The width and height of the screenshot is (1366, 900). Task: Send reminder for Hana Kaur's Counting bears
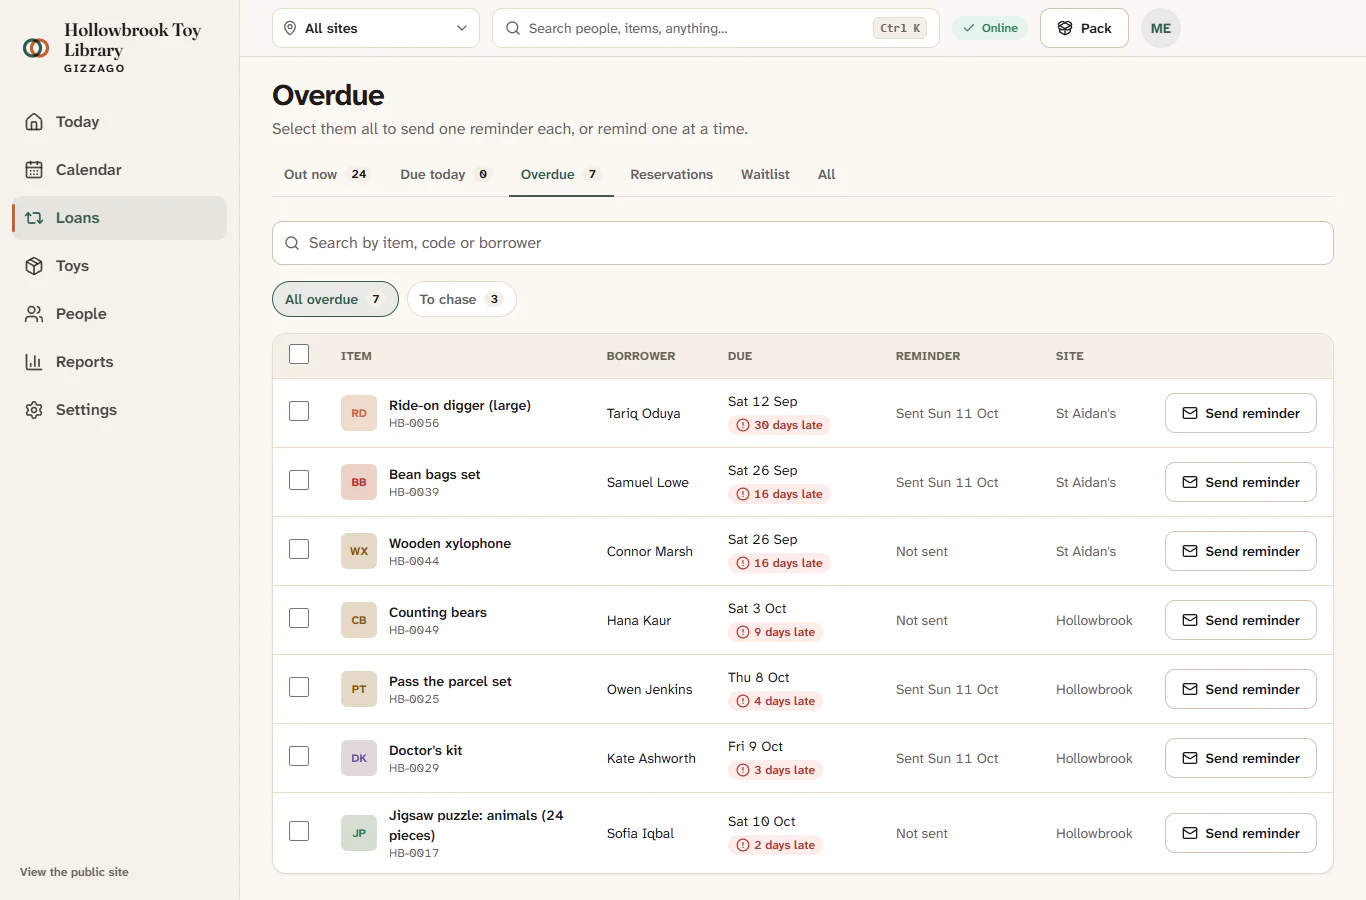coord(1241,620)
